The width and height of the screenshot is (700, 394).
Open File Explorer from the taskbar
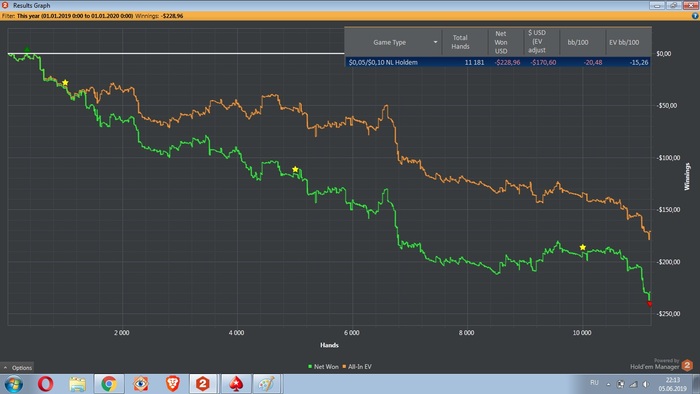coord(77,384)
